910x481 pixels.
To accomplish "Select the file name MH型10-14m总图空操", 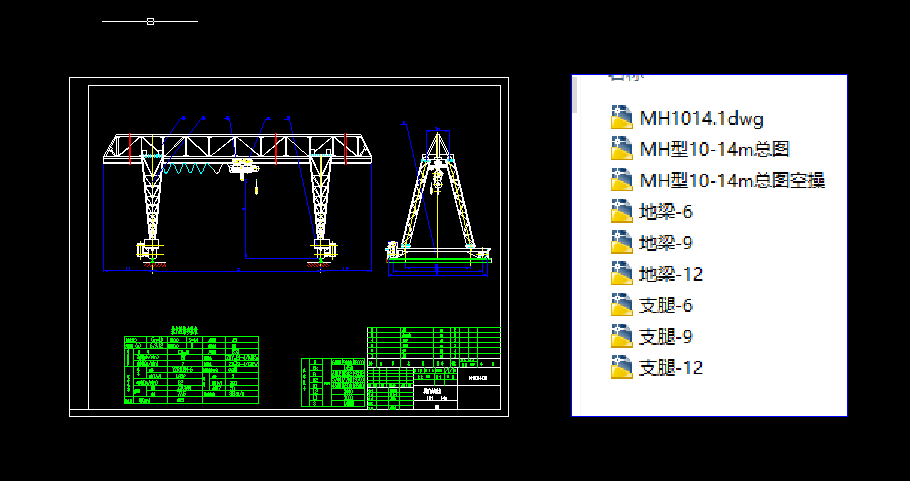I will click(732, 181).
